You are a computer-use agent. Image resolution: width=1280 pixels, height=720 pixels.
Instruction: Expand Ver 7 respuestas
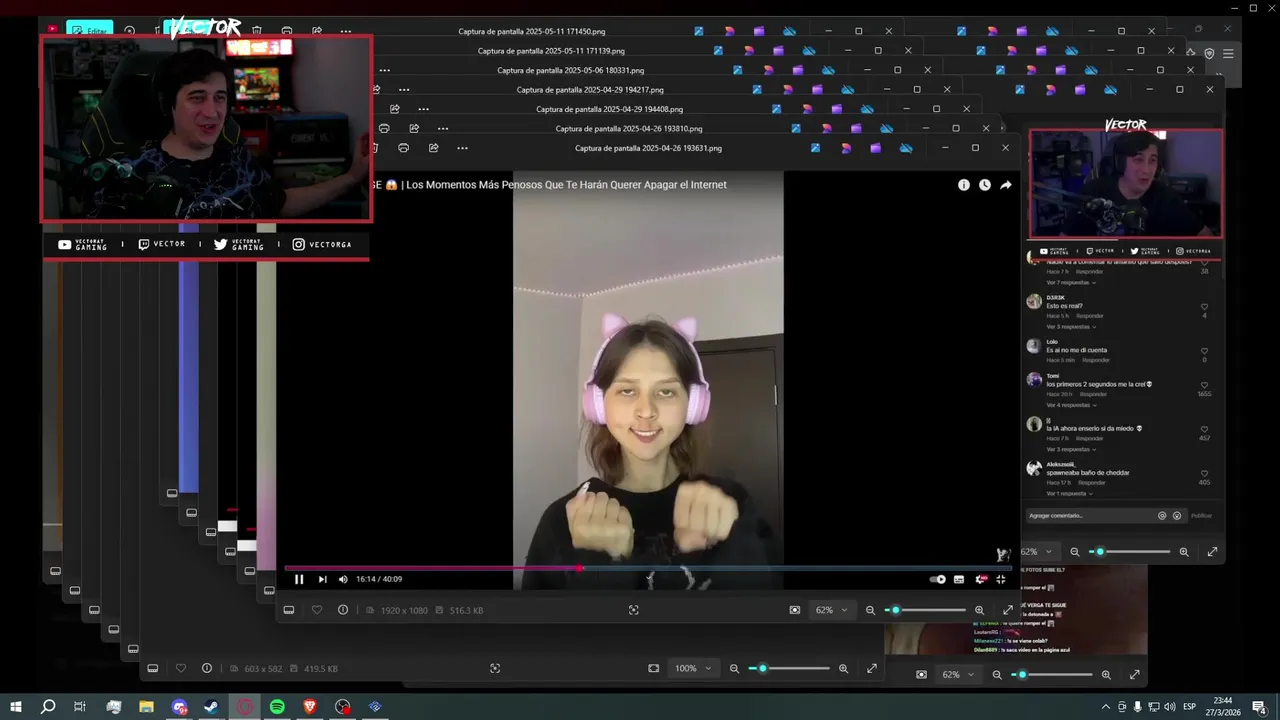[1071, 283]
